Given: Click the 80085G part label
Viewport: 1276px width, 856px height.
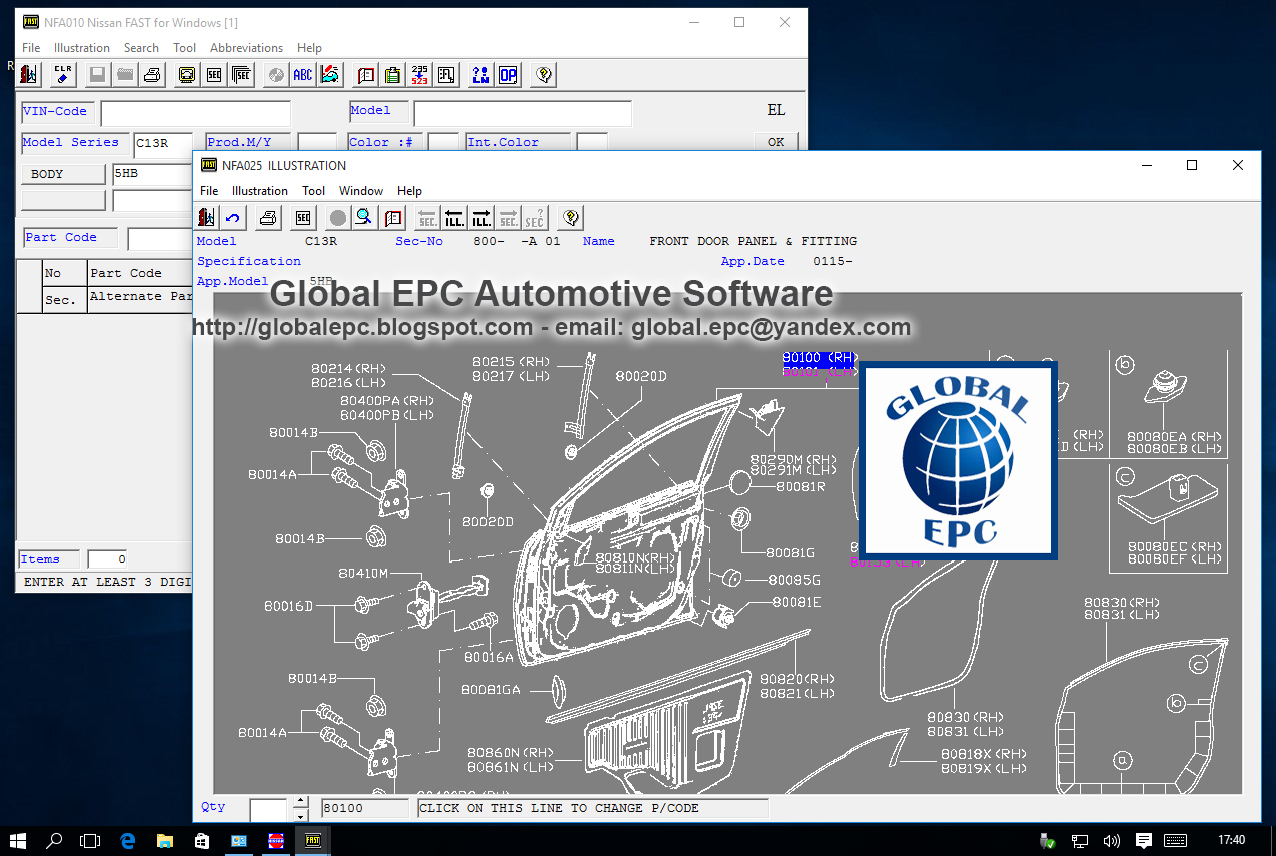Looking at the screenshot, I should 795,580.
